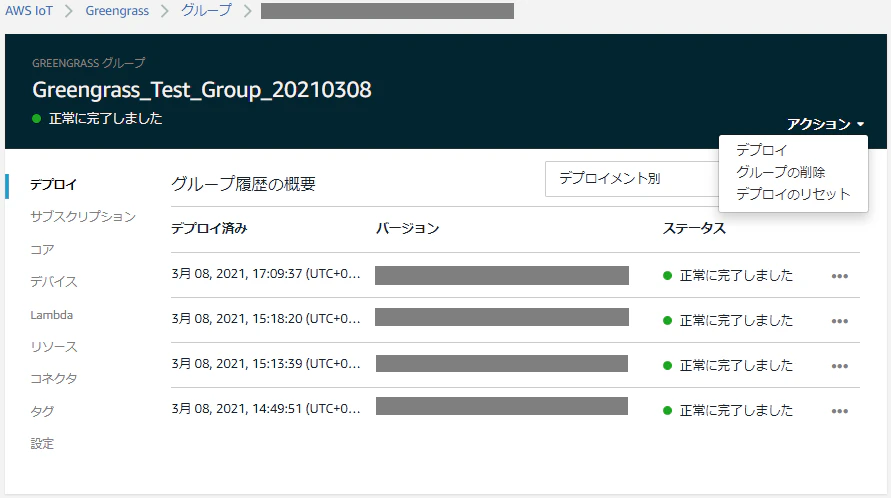
Task: Select the デプロイ sidebar tab
Action: point(53,184)
